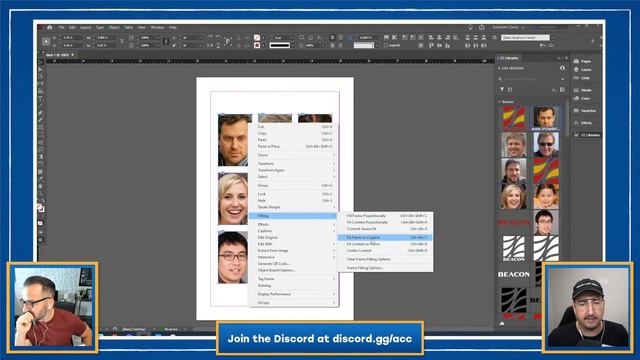Click the lightbulb discover icon in top bar
The height and width of the screenshot is (360, 640).
470,27
